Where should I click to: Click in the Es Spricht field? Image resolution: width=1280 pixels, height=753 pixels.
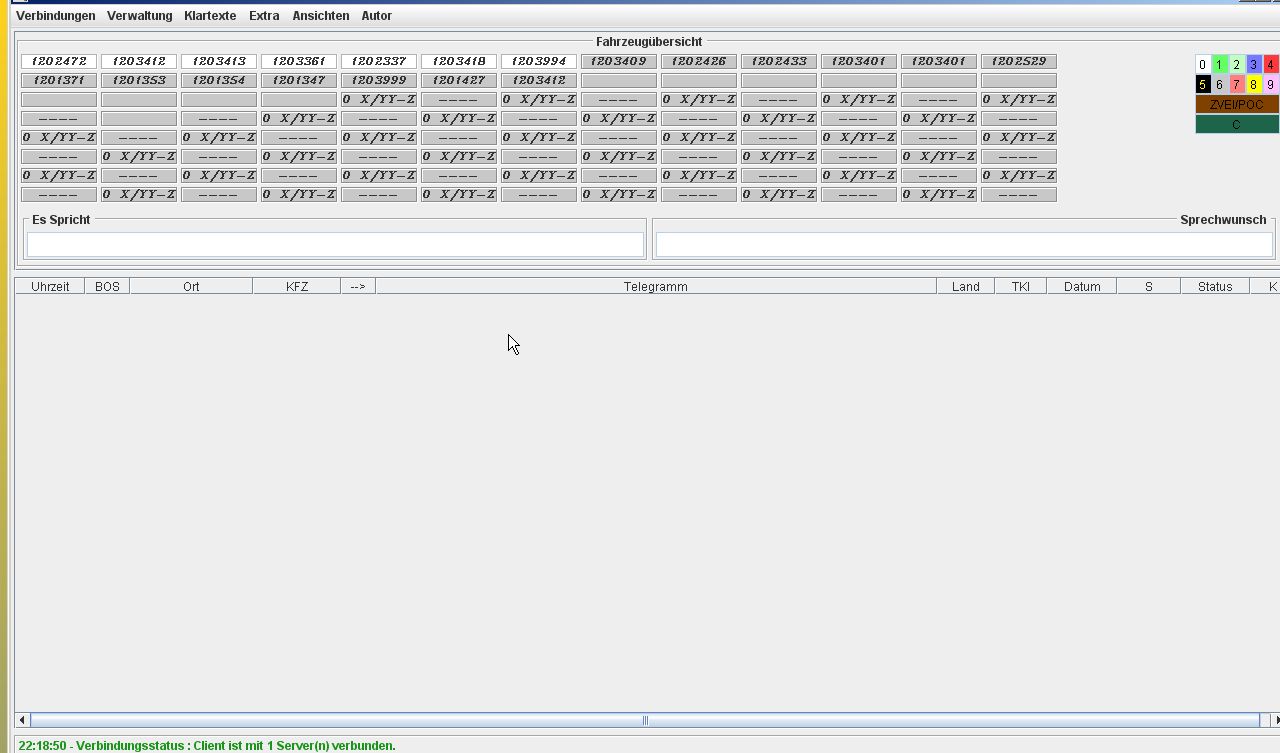click(x=335, y=244)
